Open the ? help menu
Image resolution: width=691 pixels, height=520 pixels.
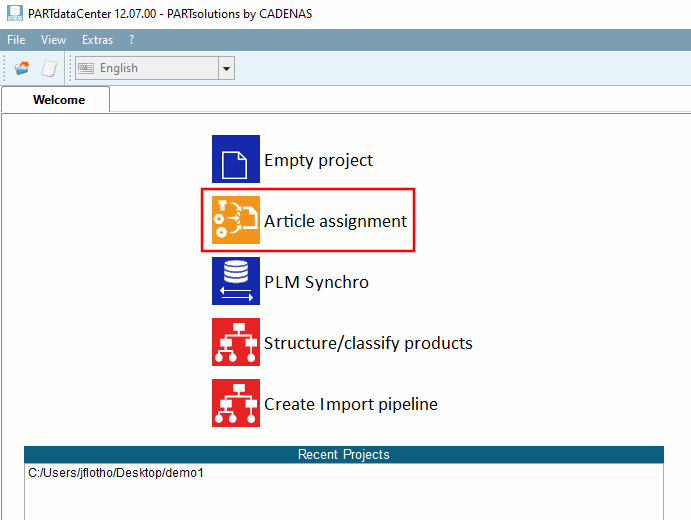tap(131, 40)
